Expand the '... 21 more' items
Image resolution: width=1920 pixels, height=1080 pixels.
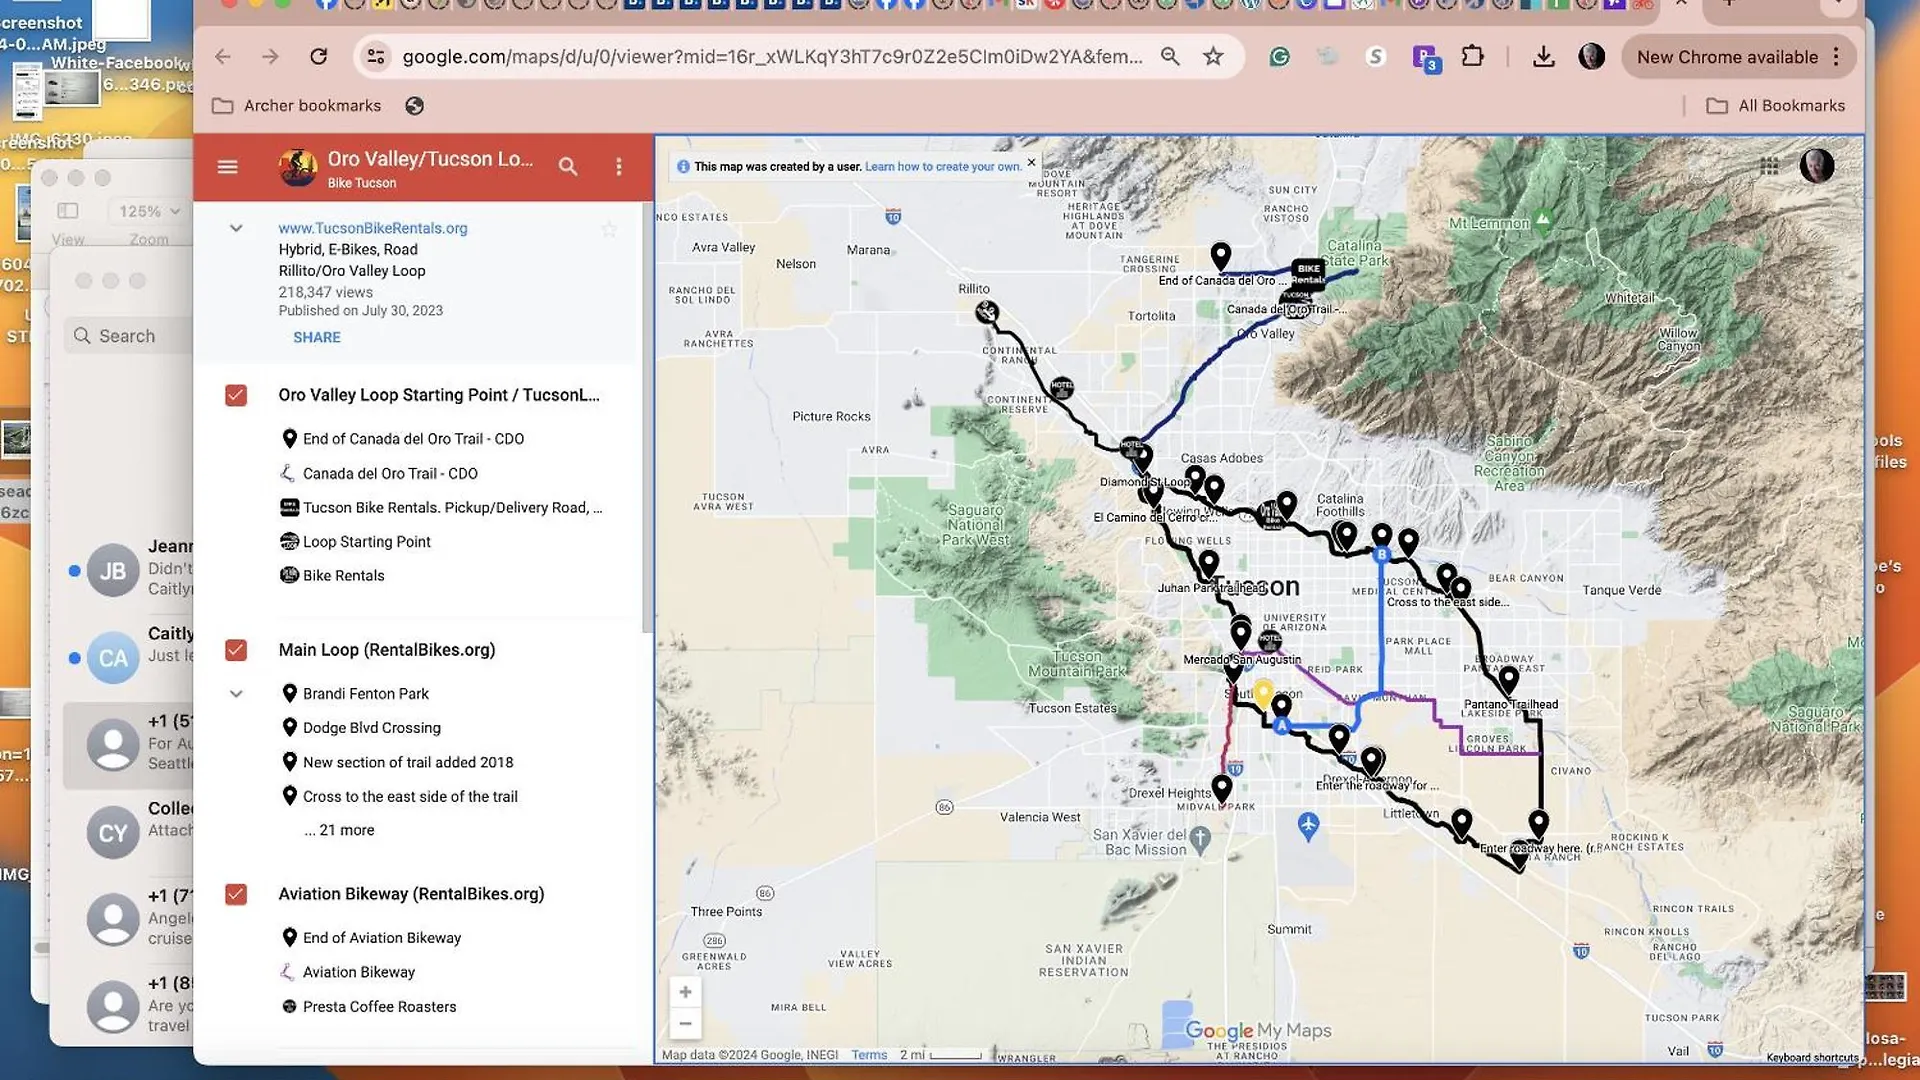coord(339,830)
